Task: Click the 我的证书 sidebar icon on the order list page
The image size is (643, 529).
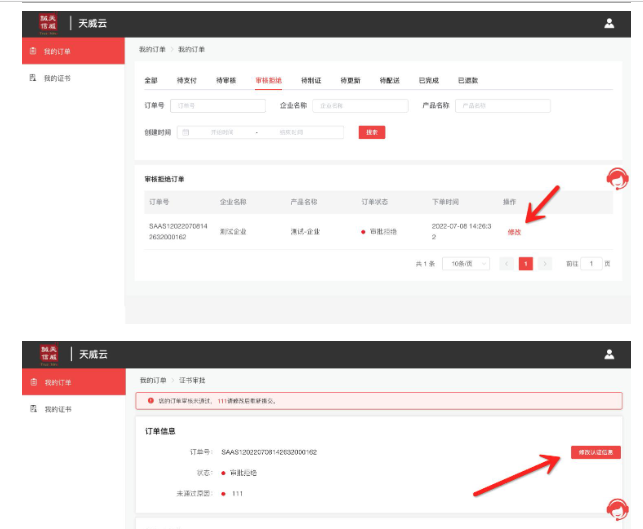Action: (x=33, y=78)
